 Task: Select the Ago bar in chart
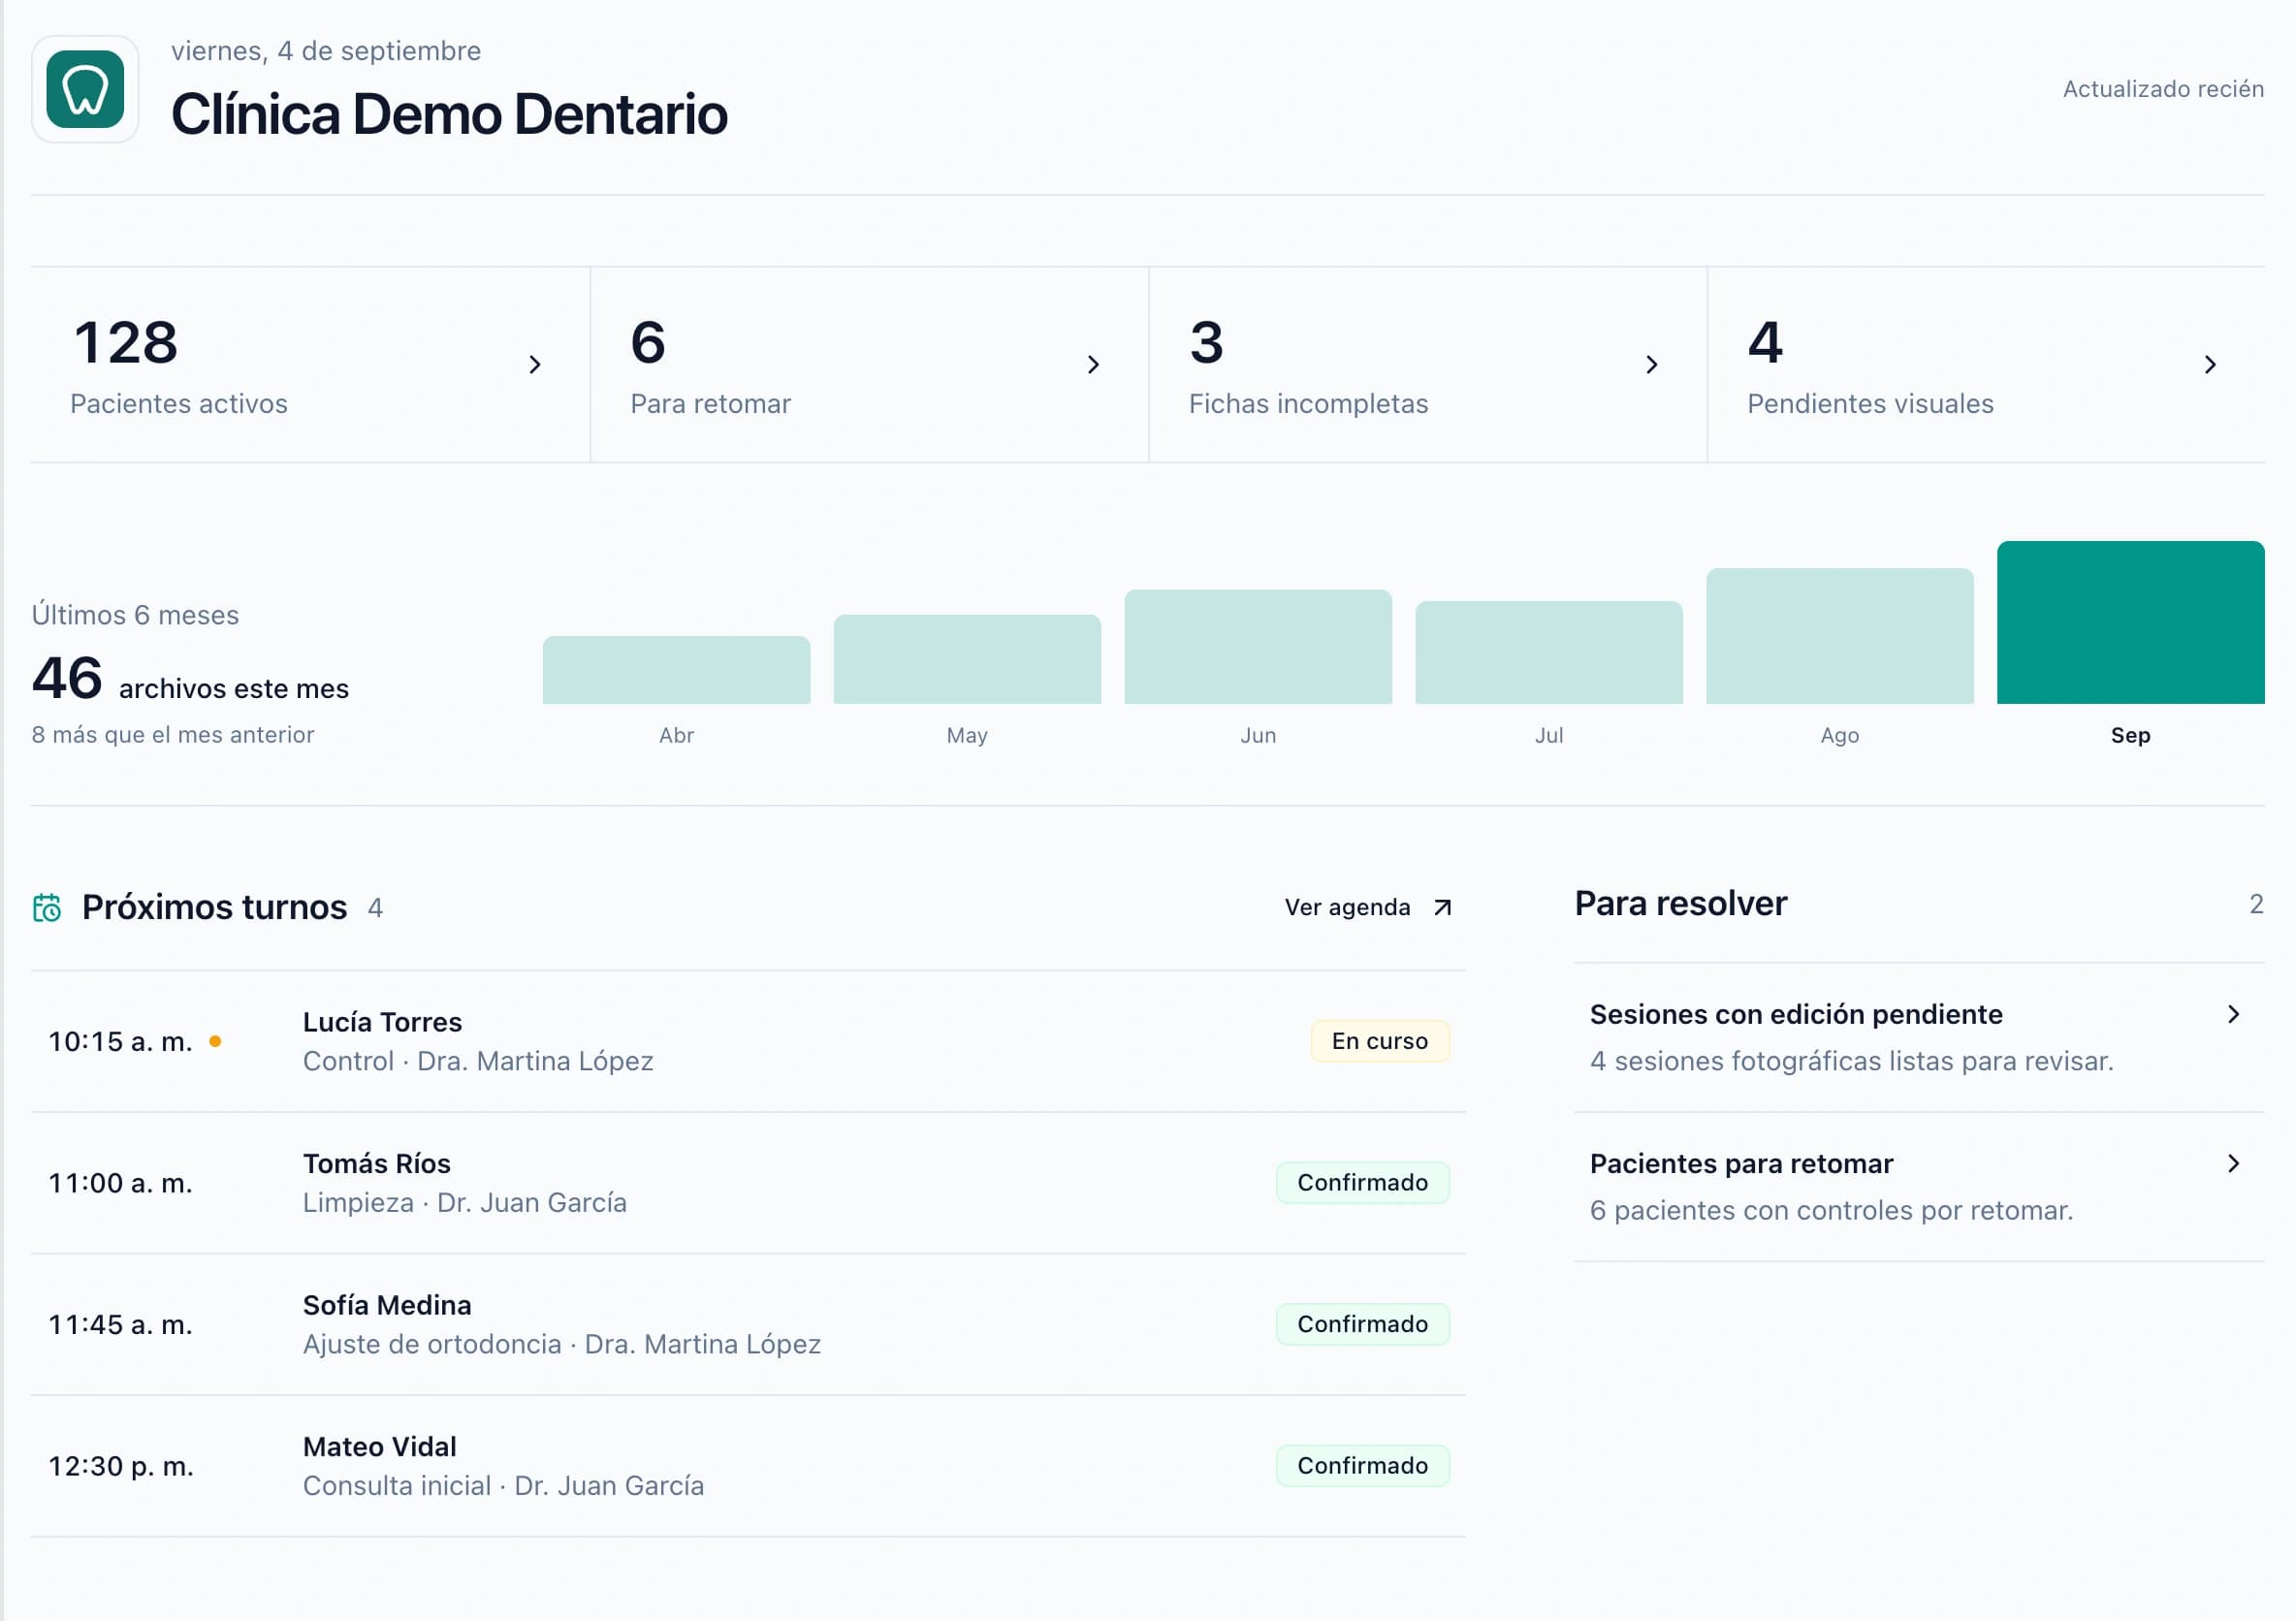click(x=1840, y=636)
